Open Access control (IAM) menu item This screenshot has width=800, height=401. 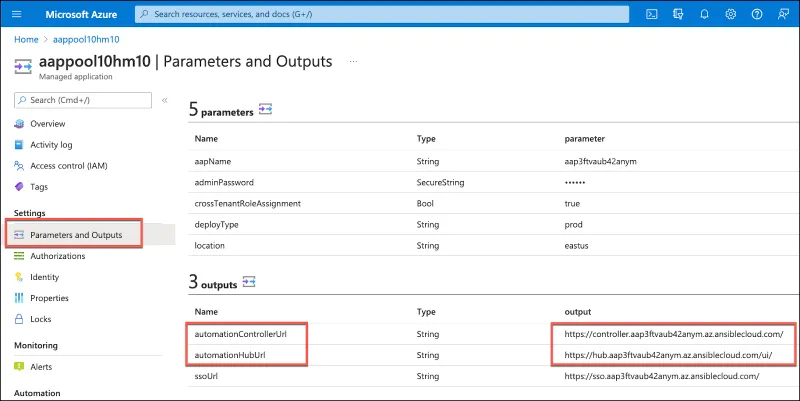pos(72,165)
